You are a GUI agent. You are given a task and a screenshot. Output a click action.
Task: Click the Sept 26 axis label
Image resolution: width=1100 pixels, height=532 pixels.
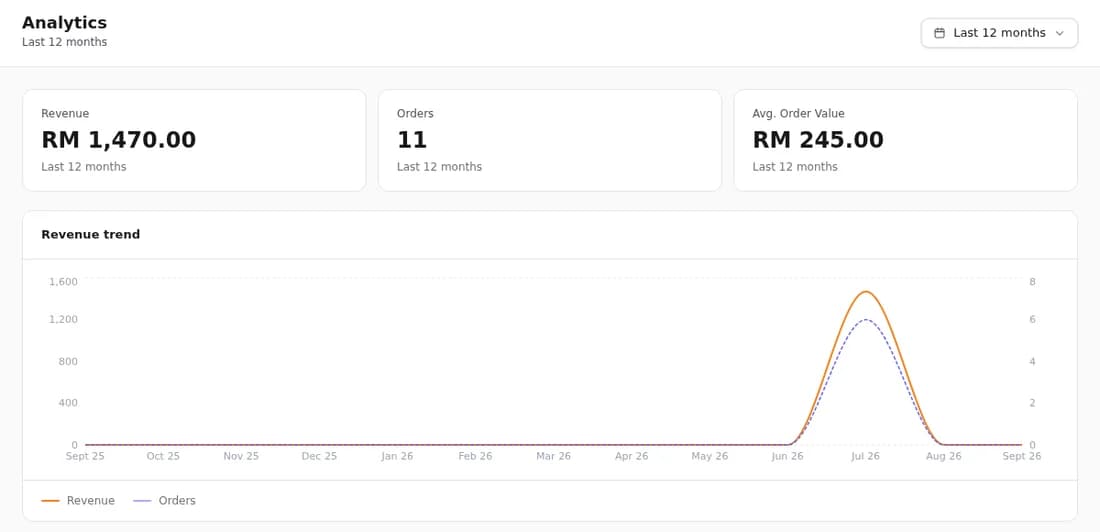(1021, 456)
